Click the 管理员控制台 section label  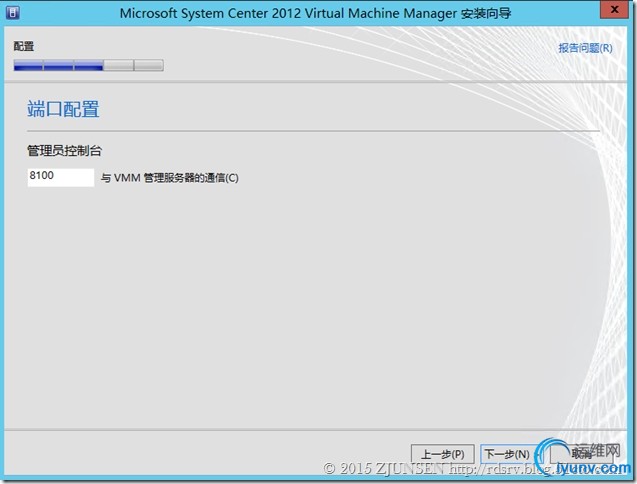click(x=64, y=151)
